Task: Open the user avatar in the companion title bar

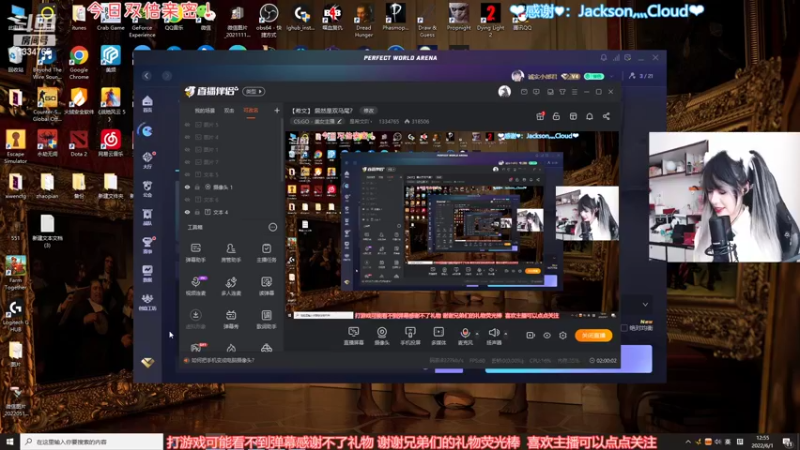Action: tap(504, 91)
